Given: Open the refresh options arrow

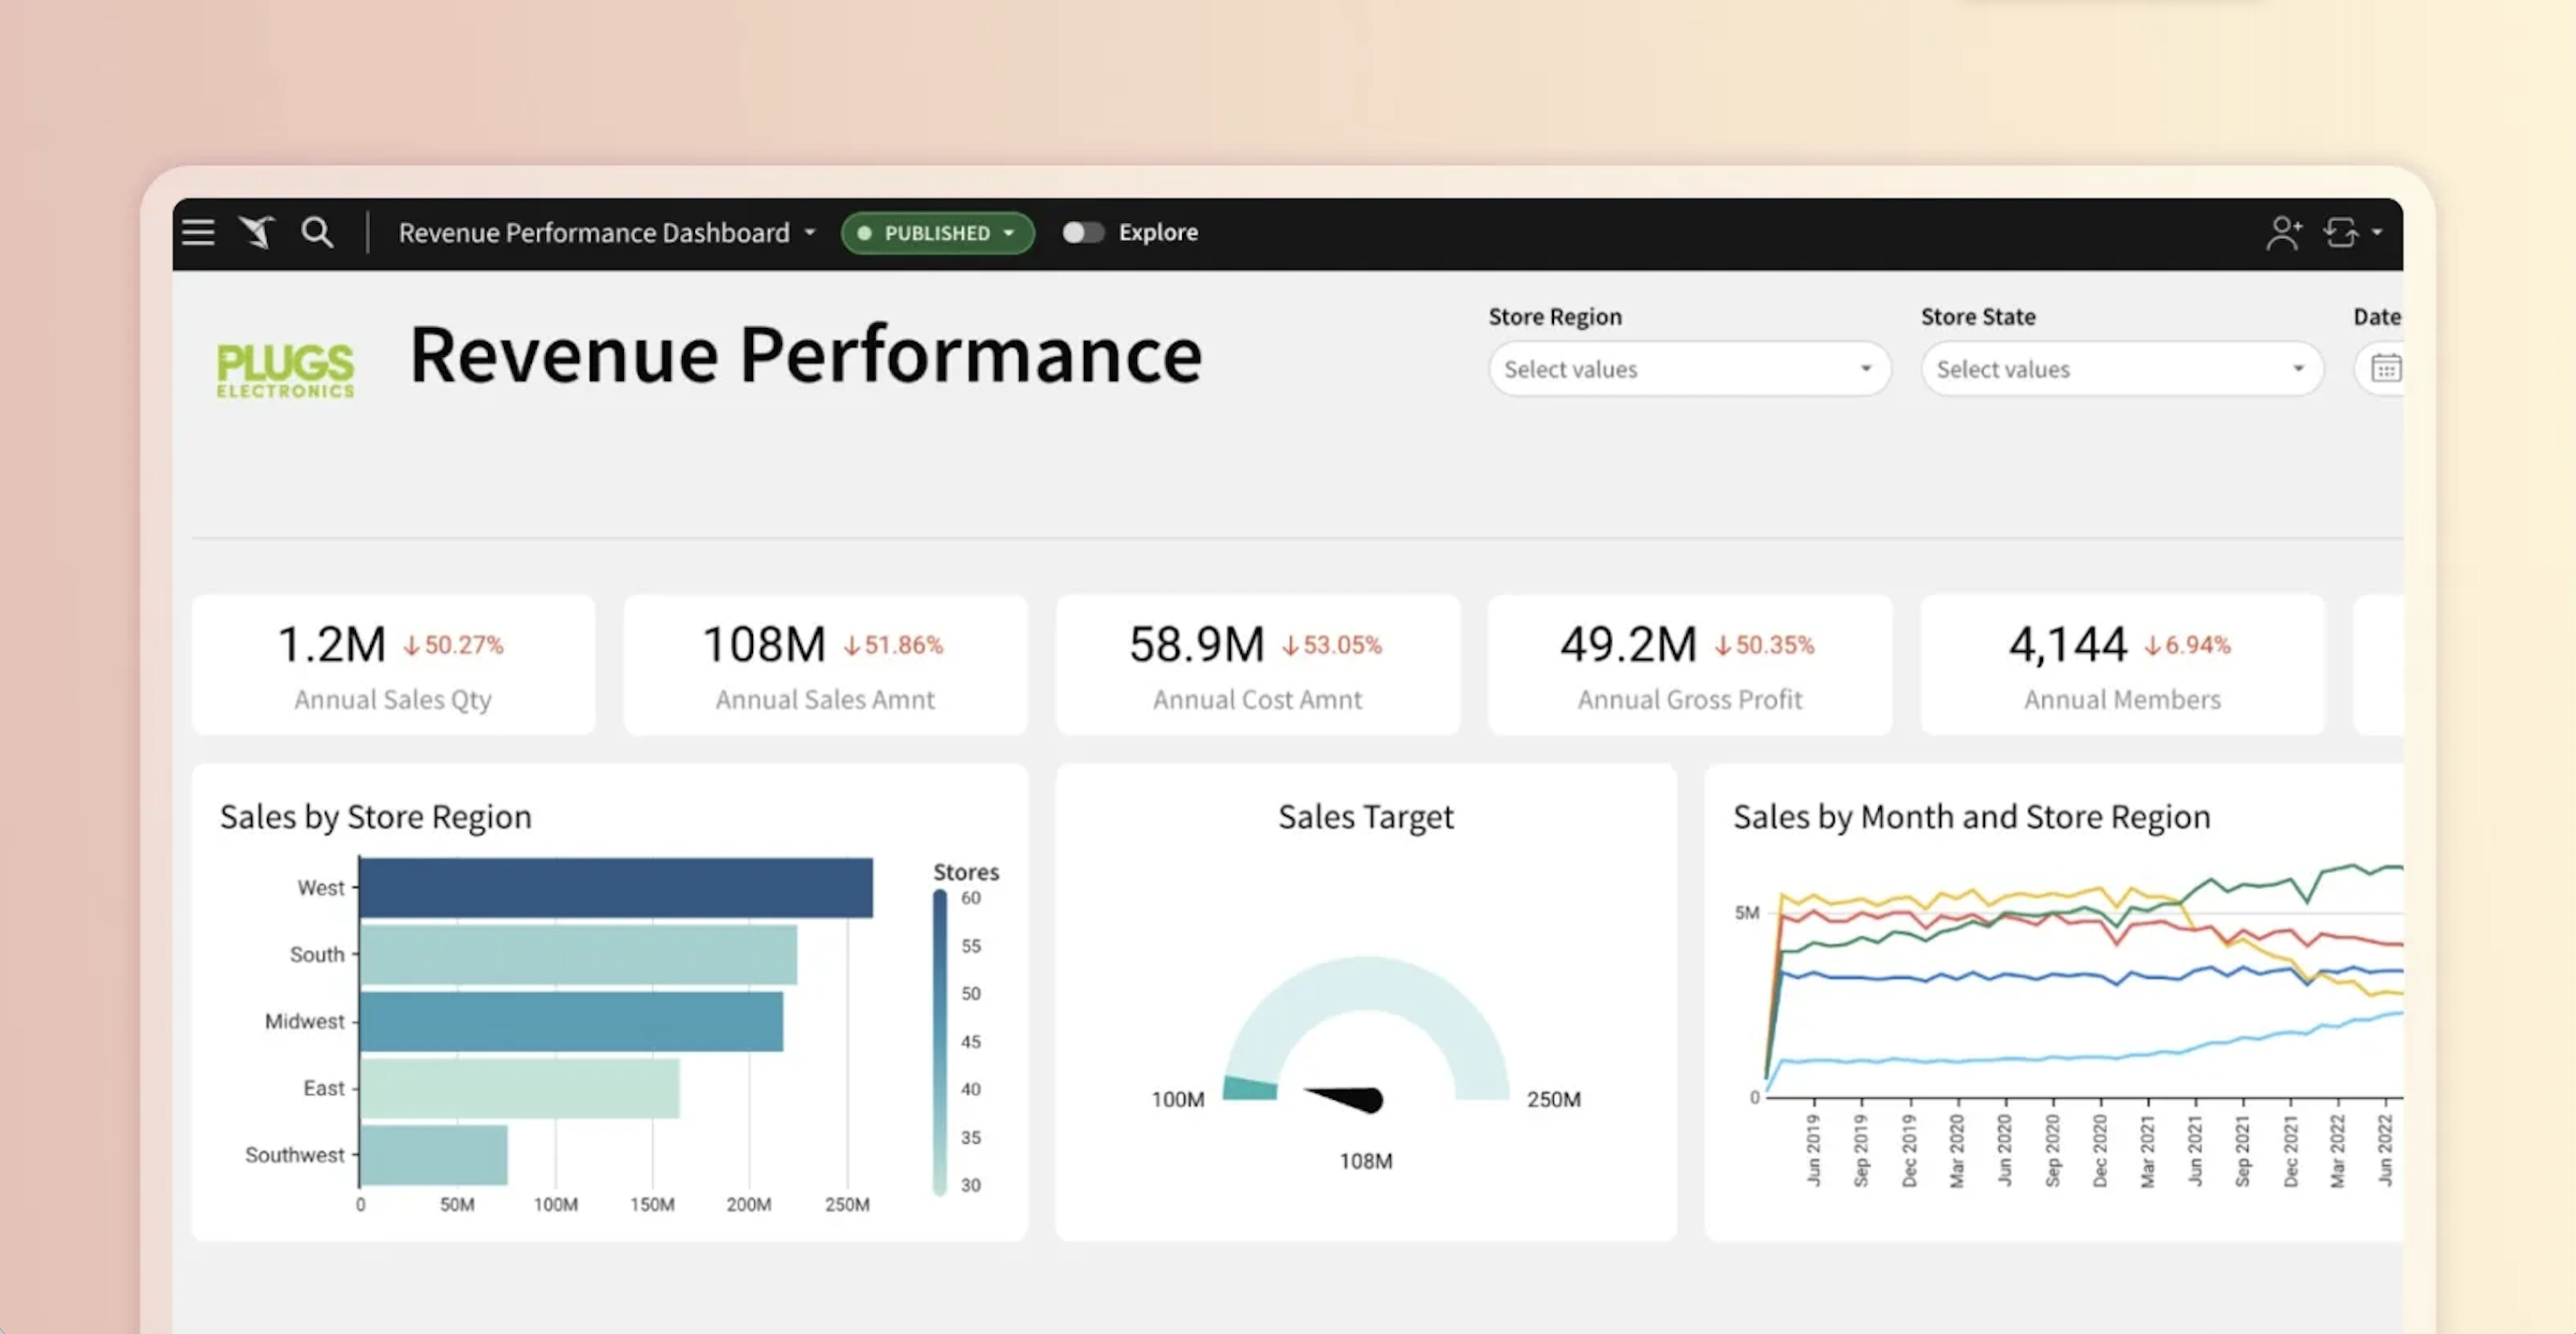Looking at the screenshot, I should 2377,232.
